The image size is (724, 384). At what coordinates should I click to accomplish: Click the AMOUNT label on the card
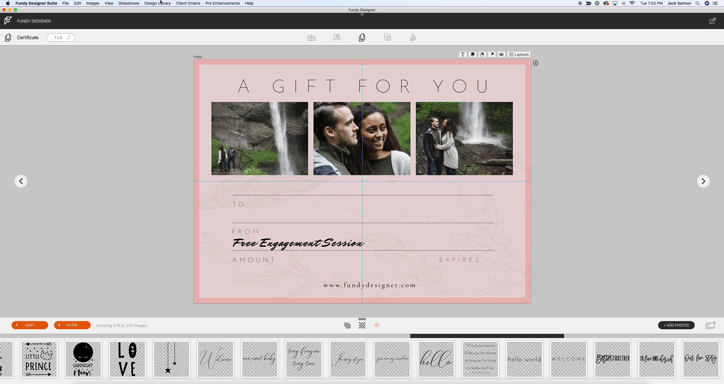point(253,260)
